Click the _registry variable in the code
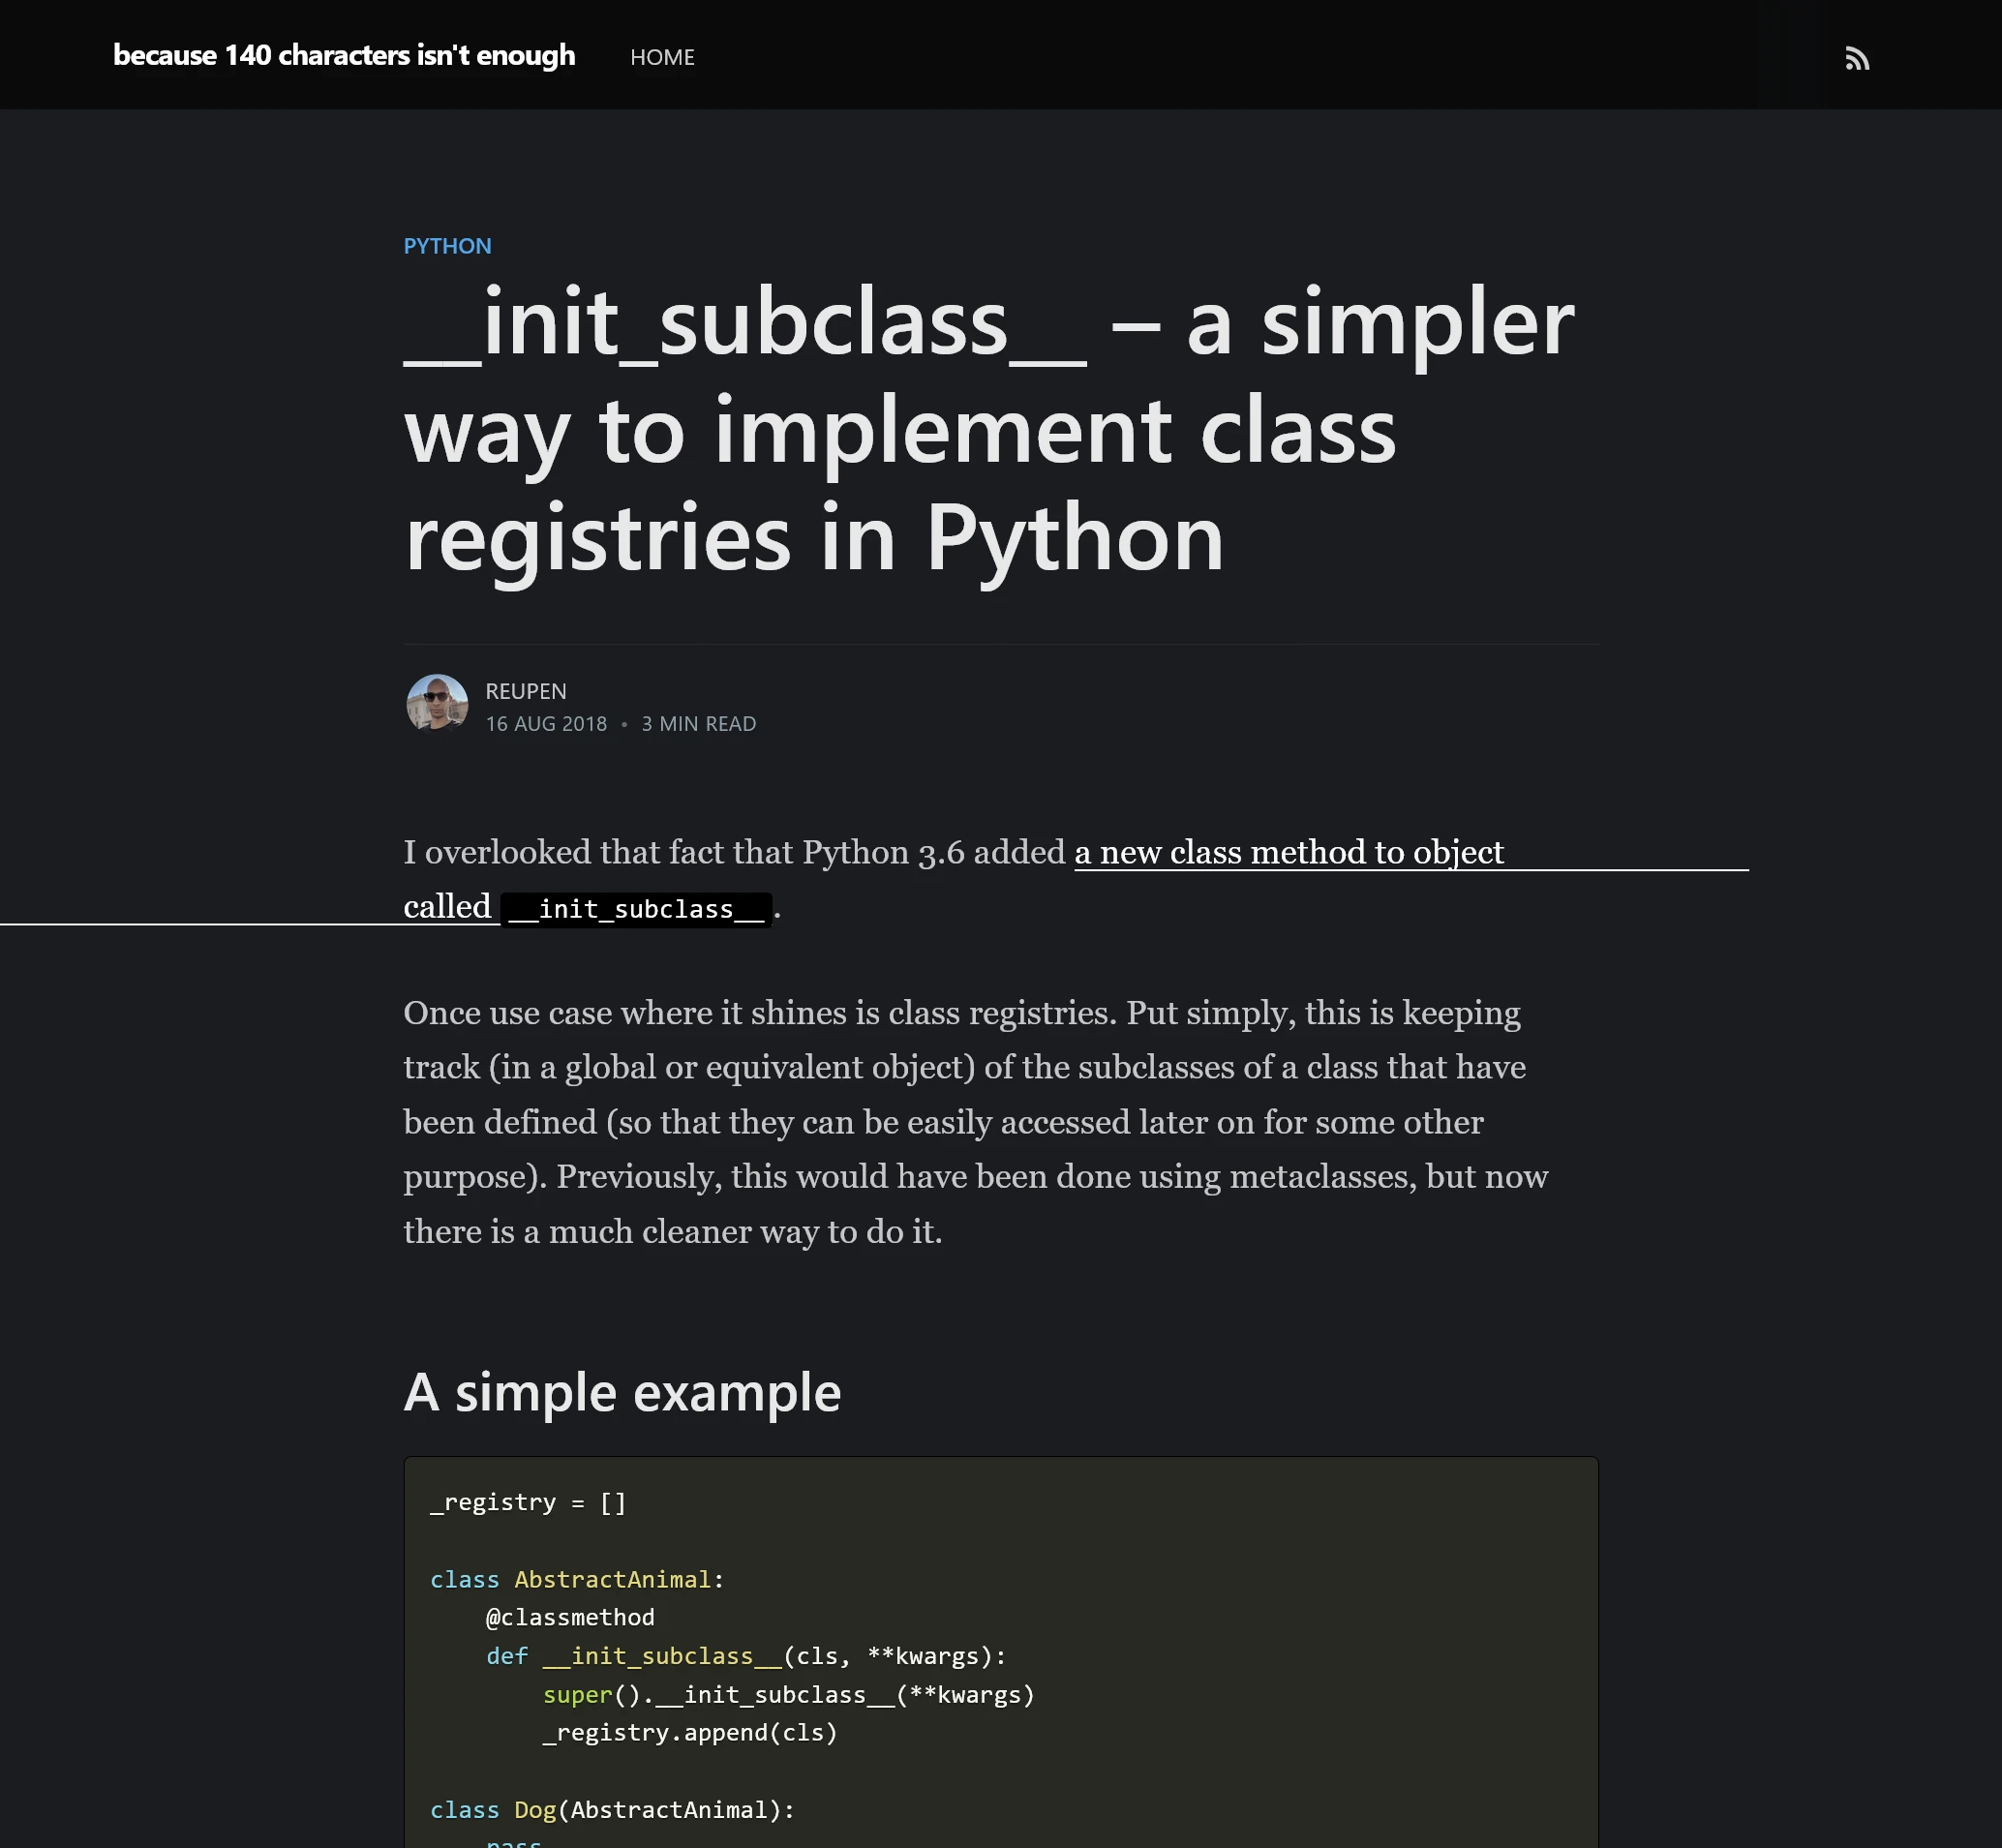The height and width of the screenshot is (1848, 2002). tap(494, 1502)
